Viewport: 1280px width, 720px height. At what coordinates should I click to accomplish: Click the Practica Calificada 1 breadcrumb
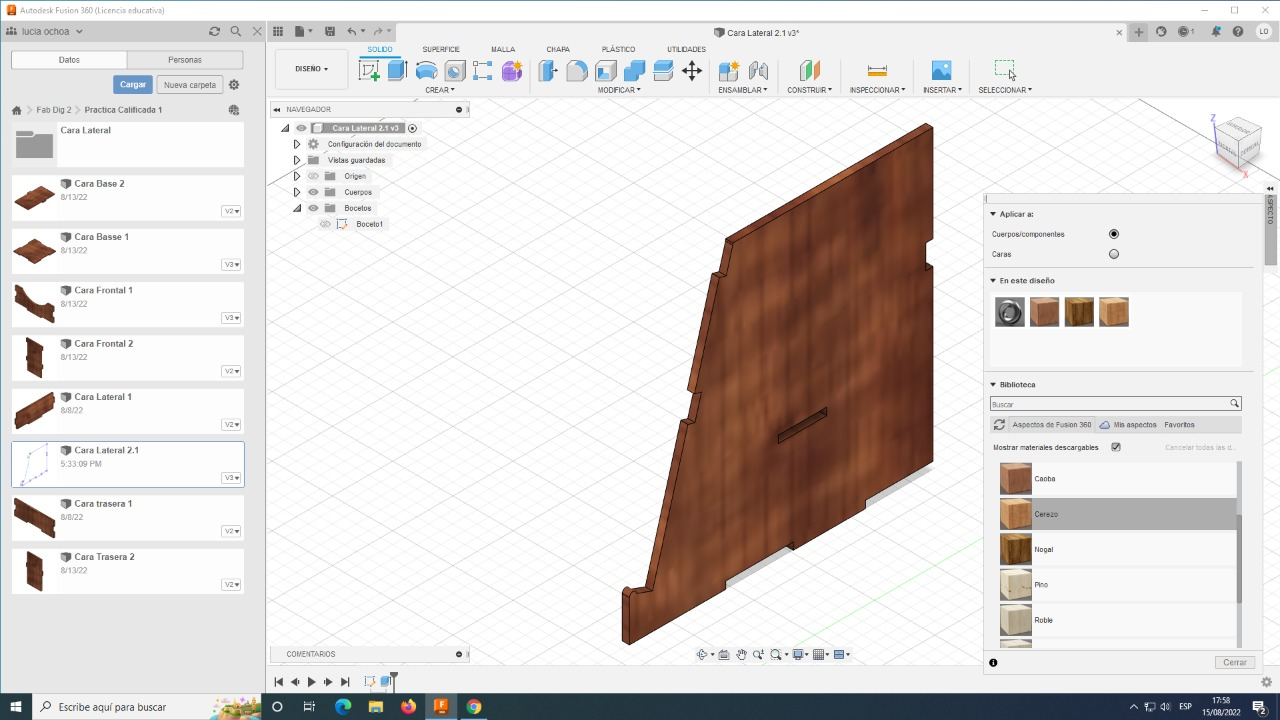click(x=123, y=110)
